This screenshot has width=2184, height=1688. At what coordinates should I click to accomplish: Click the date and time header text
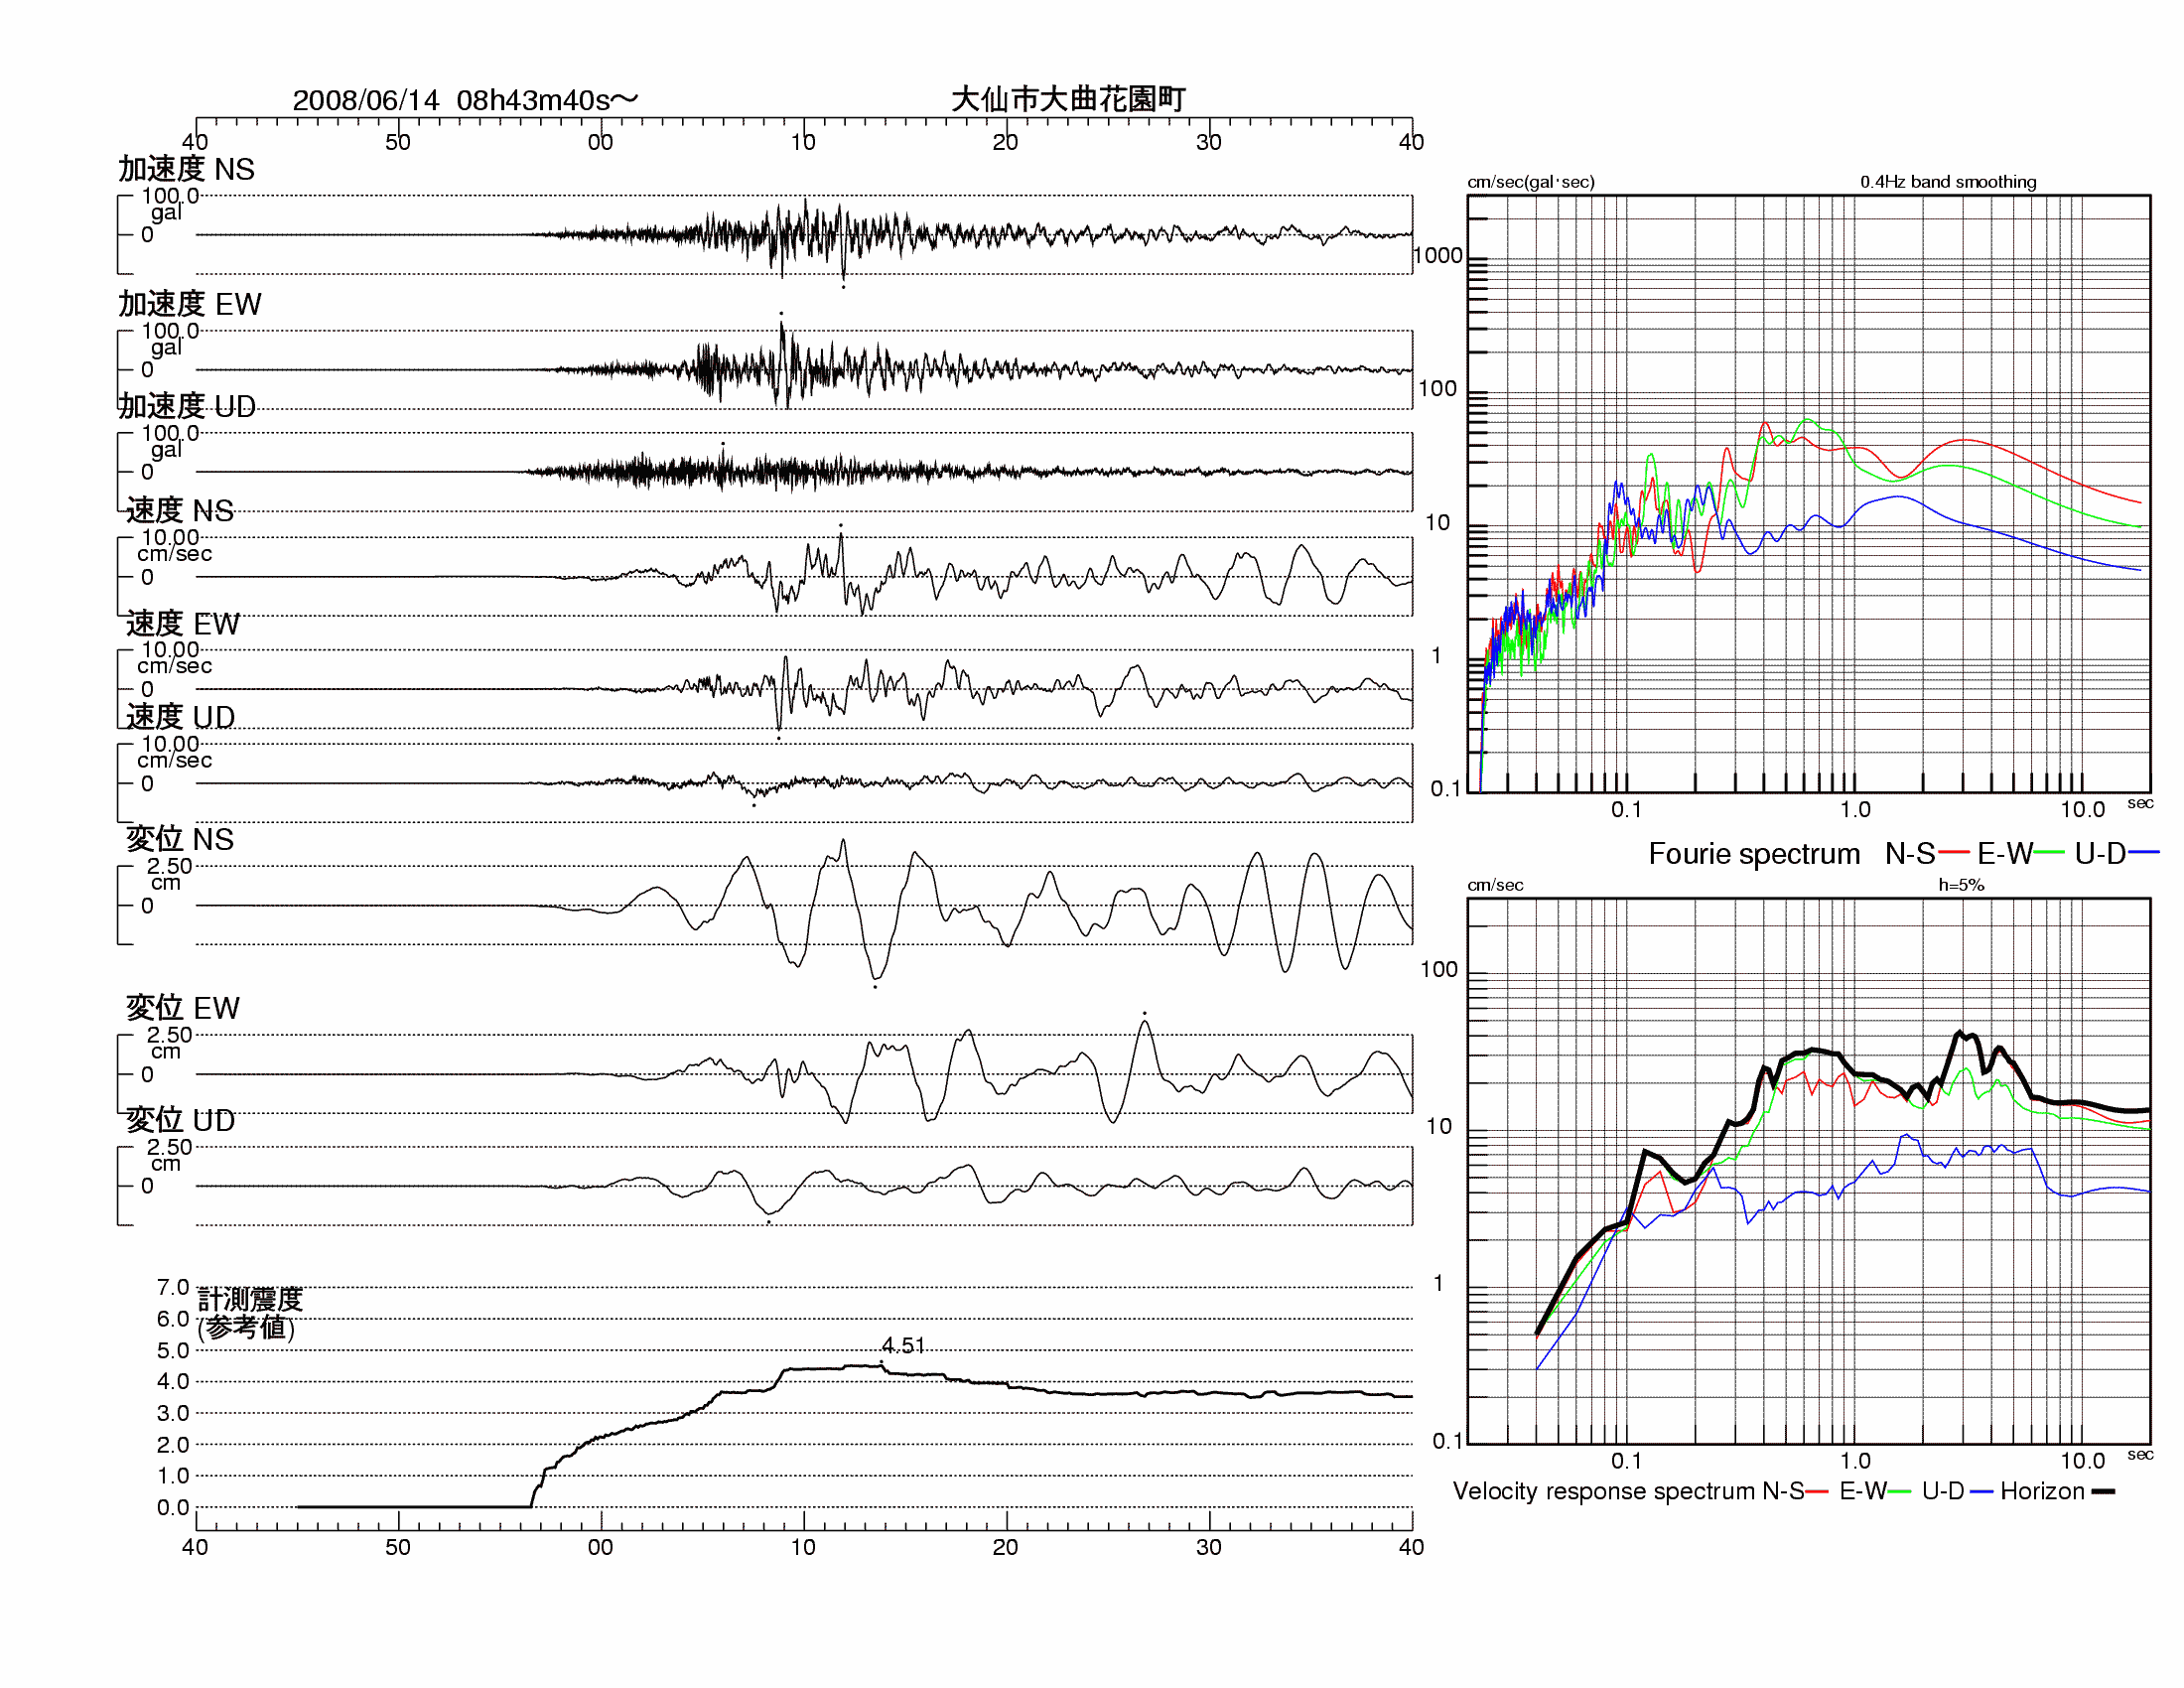(464, 100)
